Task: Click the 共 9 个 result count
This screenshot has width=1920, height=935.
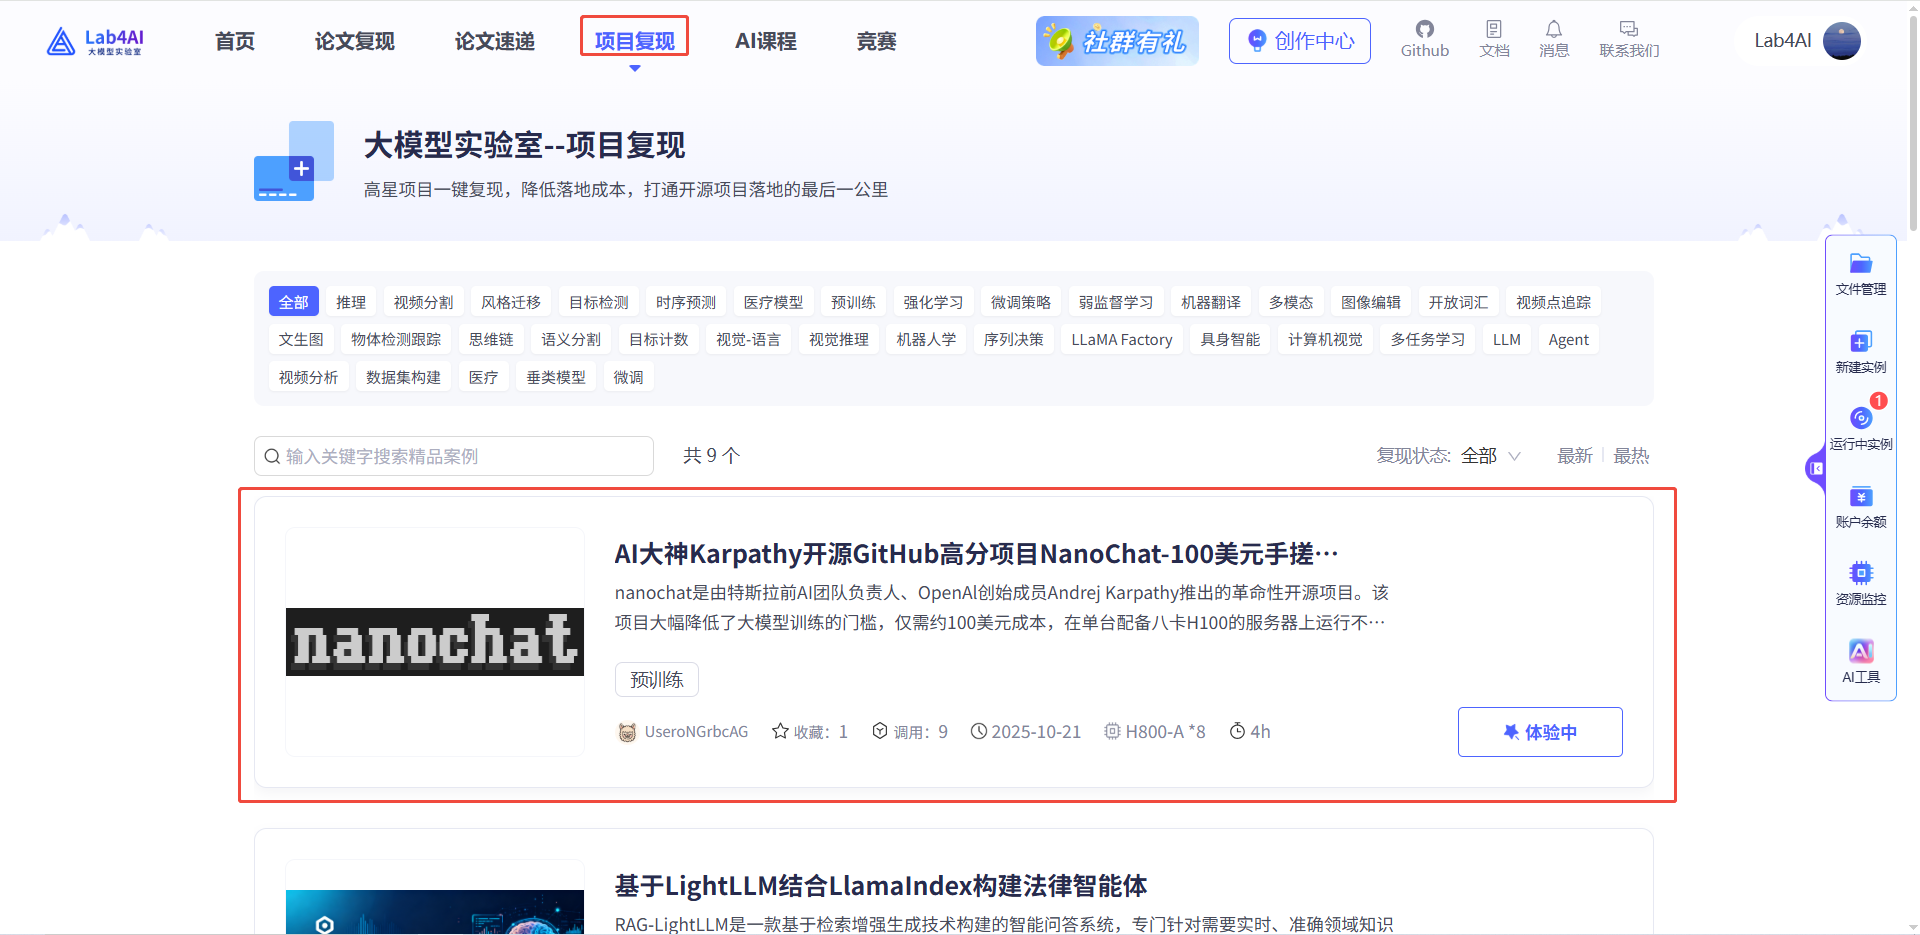Action: [x=712, y=456]
